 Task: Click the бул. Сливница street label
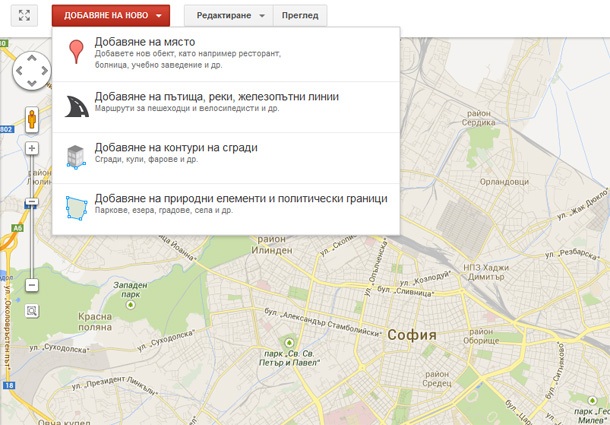(405, 291)
